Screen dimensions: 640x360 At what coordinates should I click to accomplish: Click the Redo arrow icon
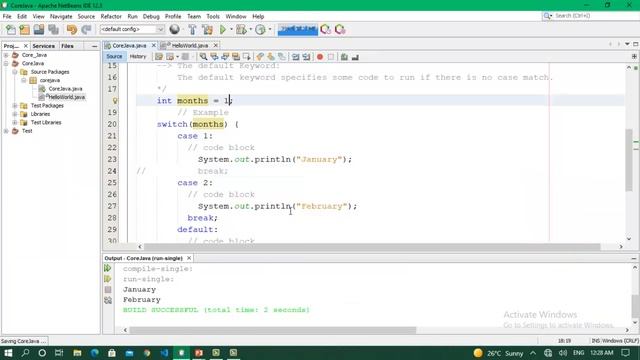pos(86,29)
